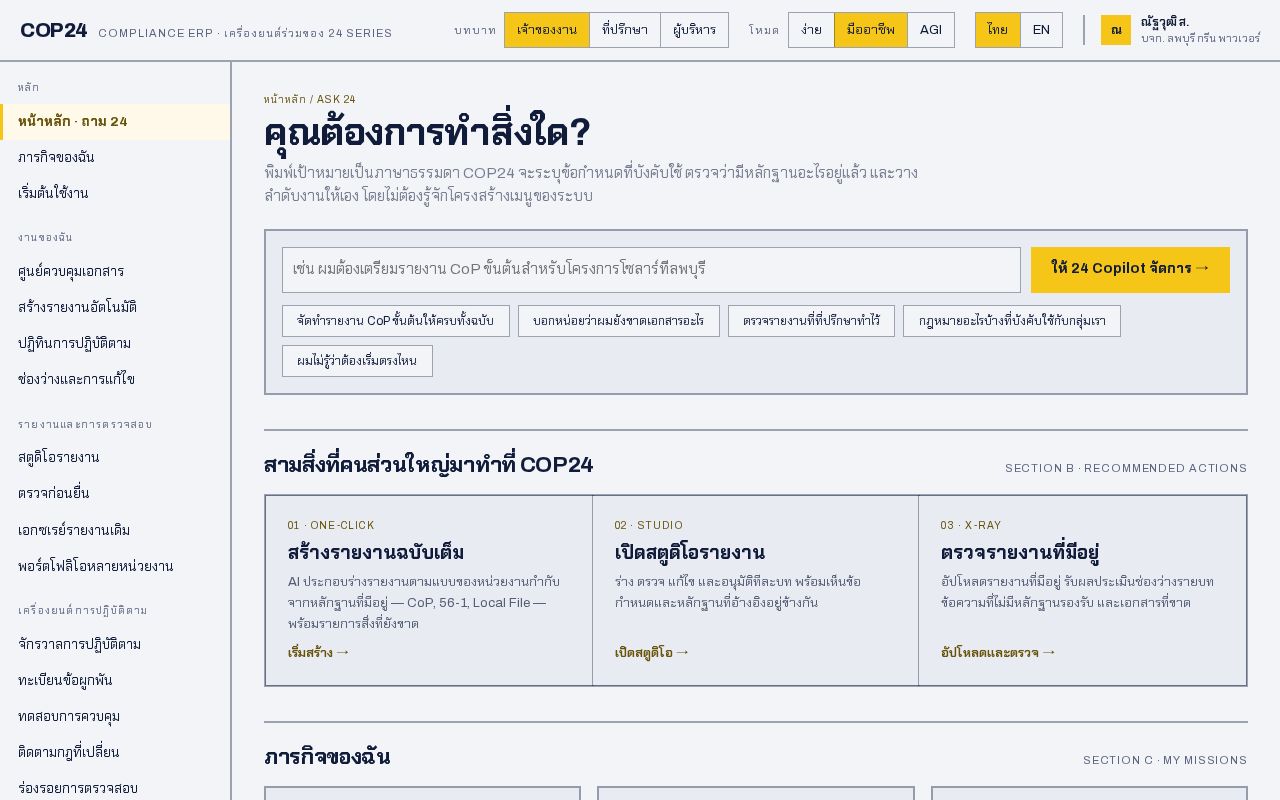Open ภารกิจของฉัน in sidebar
Image resolution: width=1280 pixels, height=800 pixels.
tap(115, 158)
